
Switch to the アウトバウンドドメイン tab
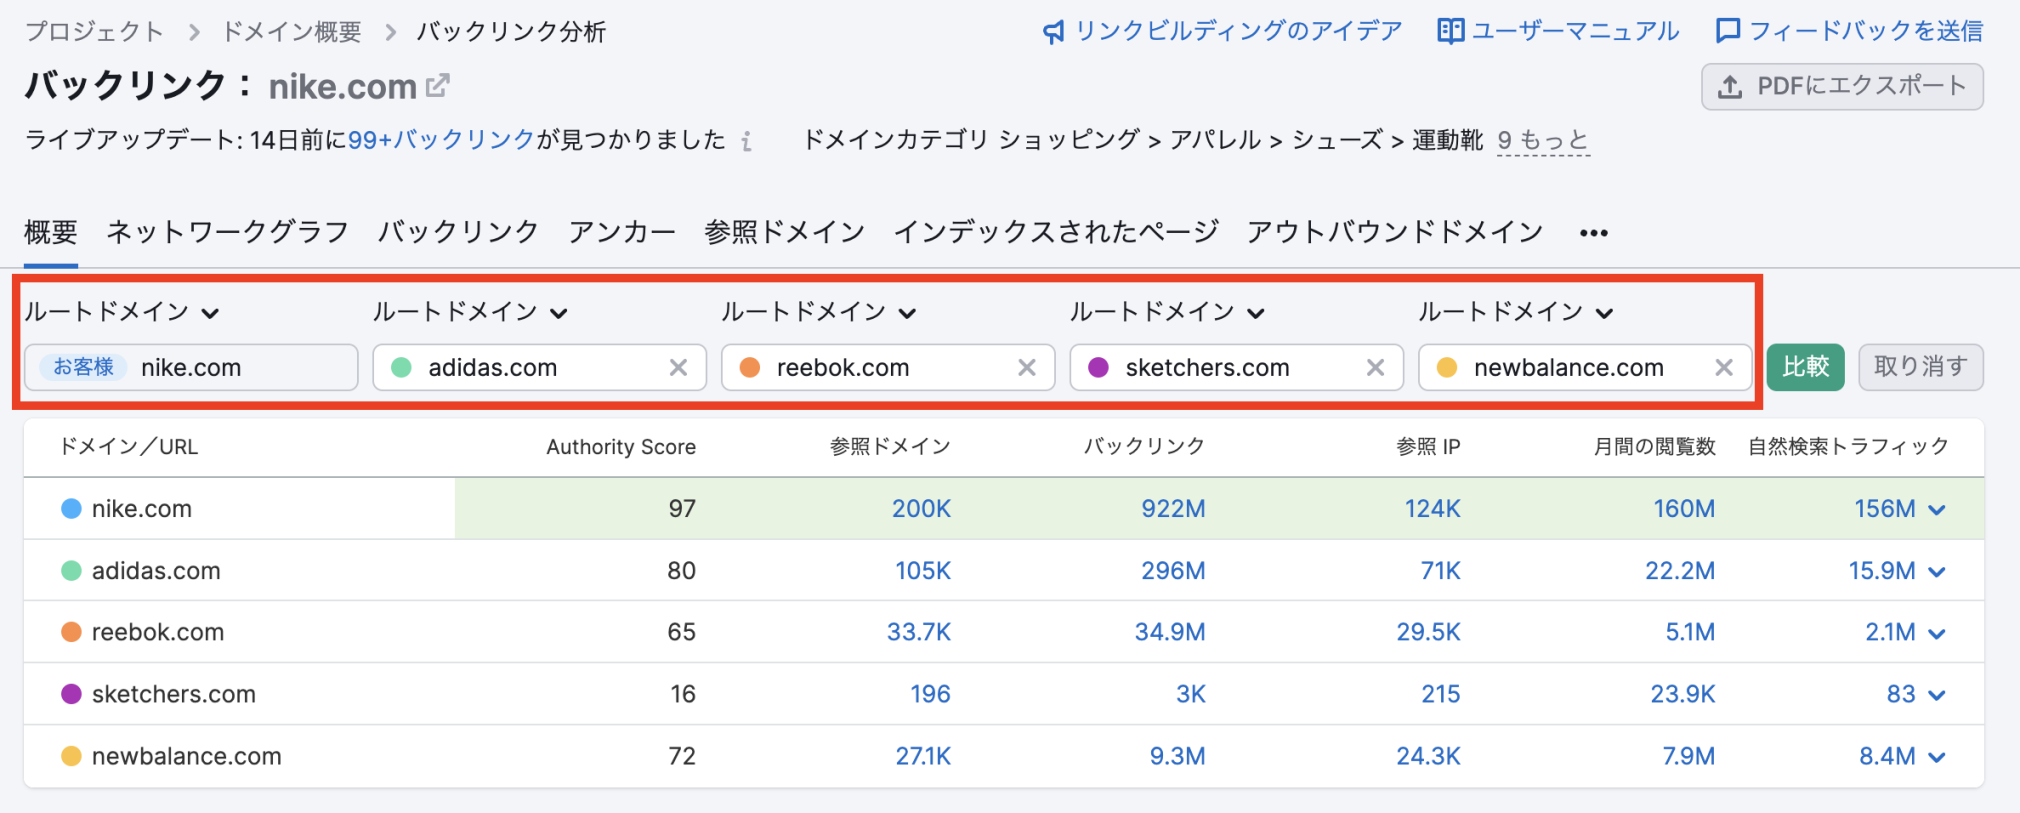(x=1395, y=232)
